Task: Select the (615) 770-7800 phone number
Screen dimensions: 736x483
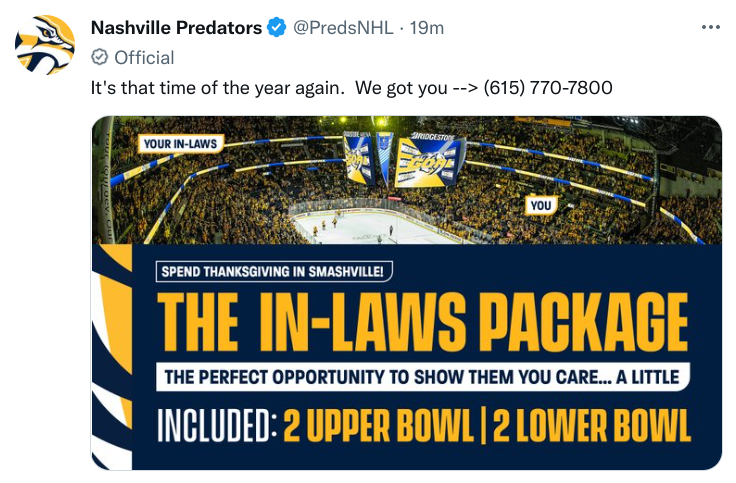Action: pyautogui.click(x=548, y=88)
